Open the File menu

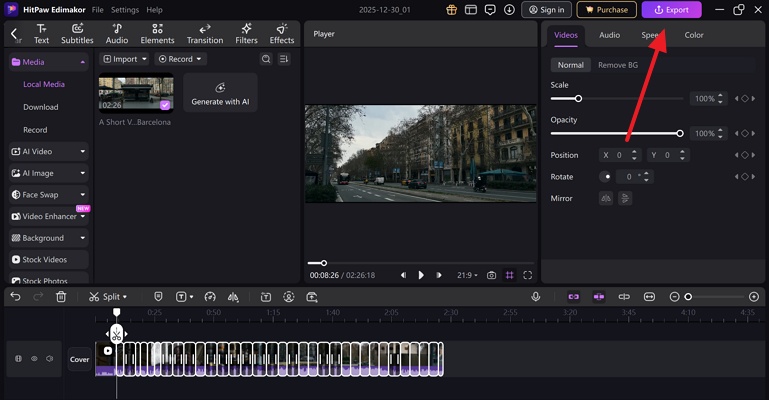coord(98,10)
